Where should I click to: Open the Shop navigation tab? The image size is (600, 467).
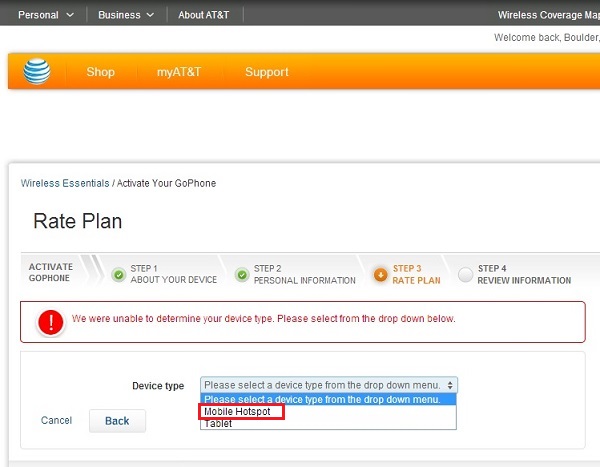pos(100,72)
